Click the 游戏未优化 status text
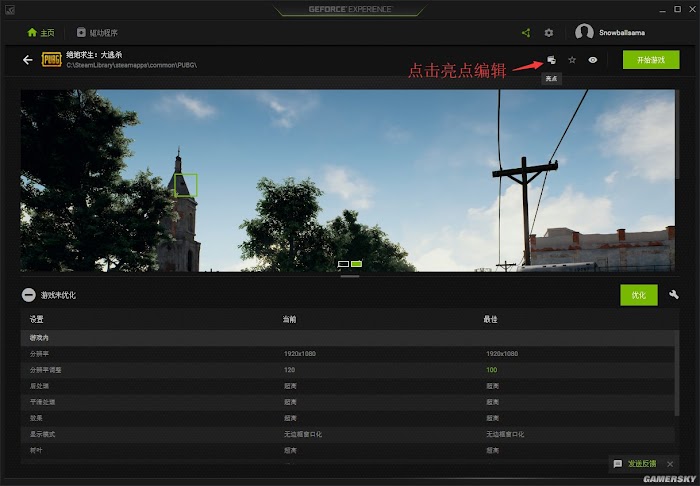The height and width of the screenshot is (486, 700). [x=58, y=295]
